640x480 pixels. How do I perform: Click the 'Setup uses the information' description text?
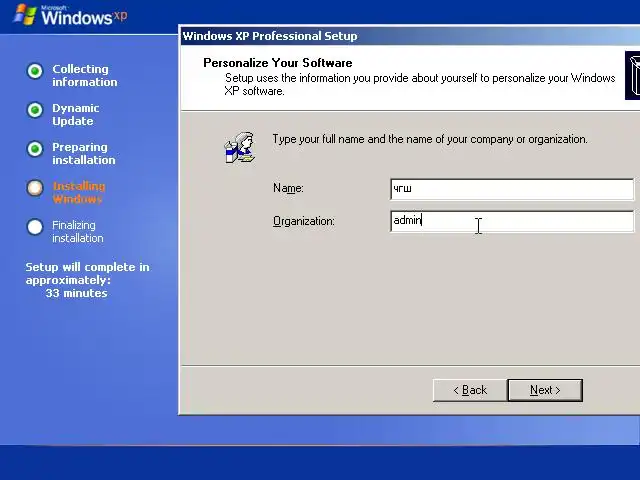pyautogui.click(x=420, y=84)
